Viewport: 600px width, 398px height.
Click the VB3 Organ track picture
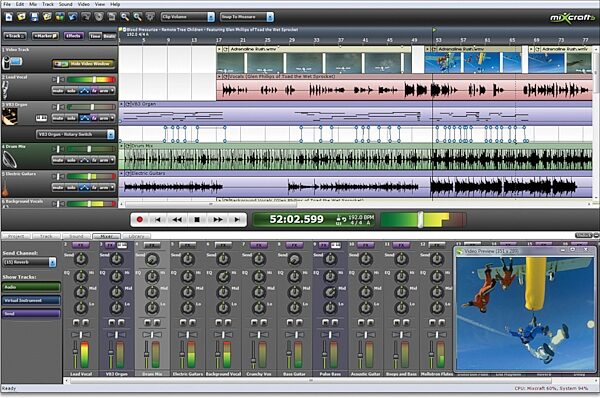click(10, 117)
